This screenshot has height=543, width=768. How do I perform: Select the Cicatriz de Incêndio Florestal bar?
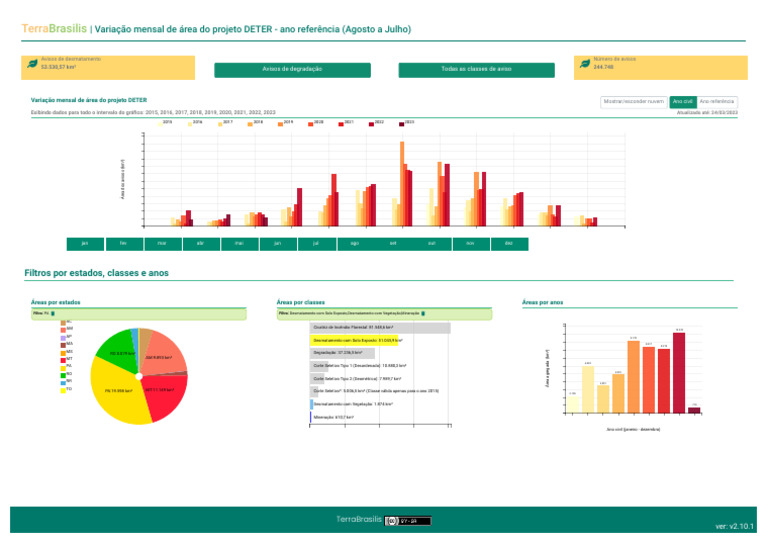point(380,328)
